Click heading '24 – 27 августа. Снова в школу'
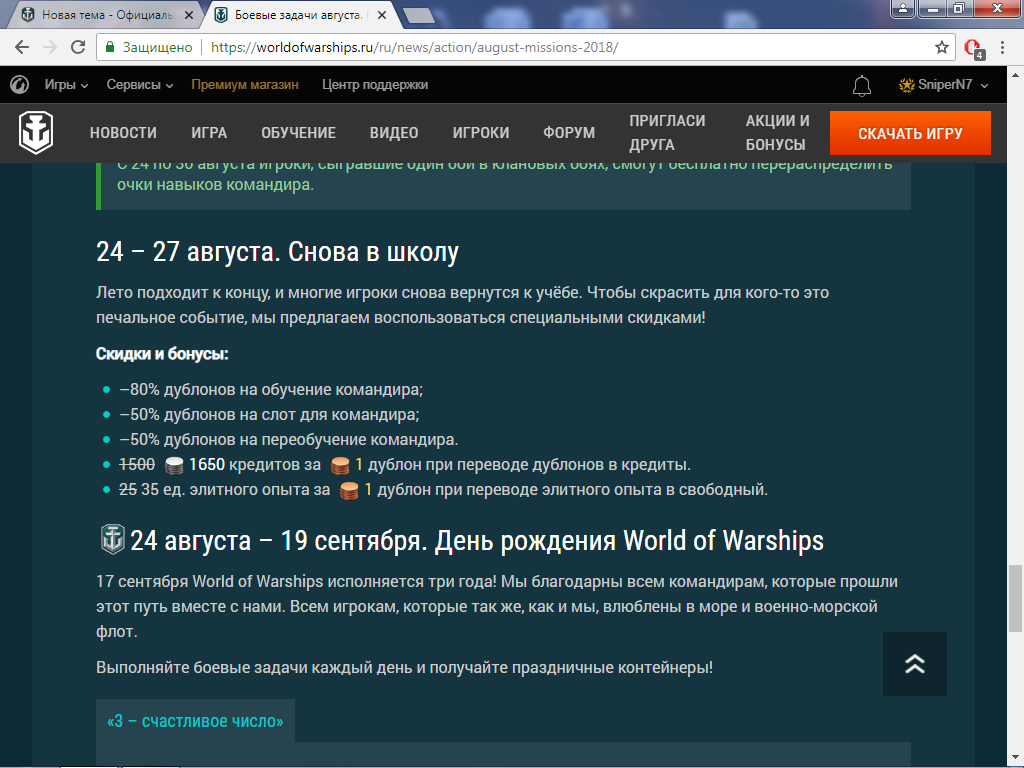The width and height of the screenshot is (1024, 768). tap(278, 251)
